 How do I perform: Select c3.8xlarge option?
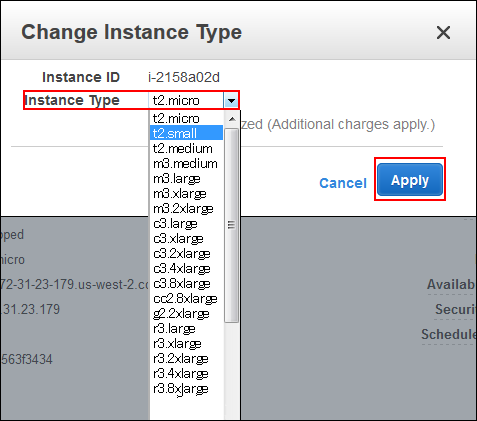click(186, 283)
